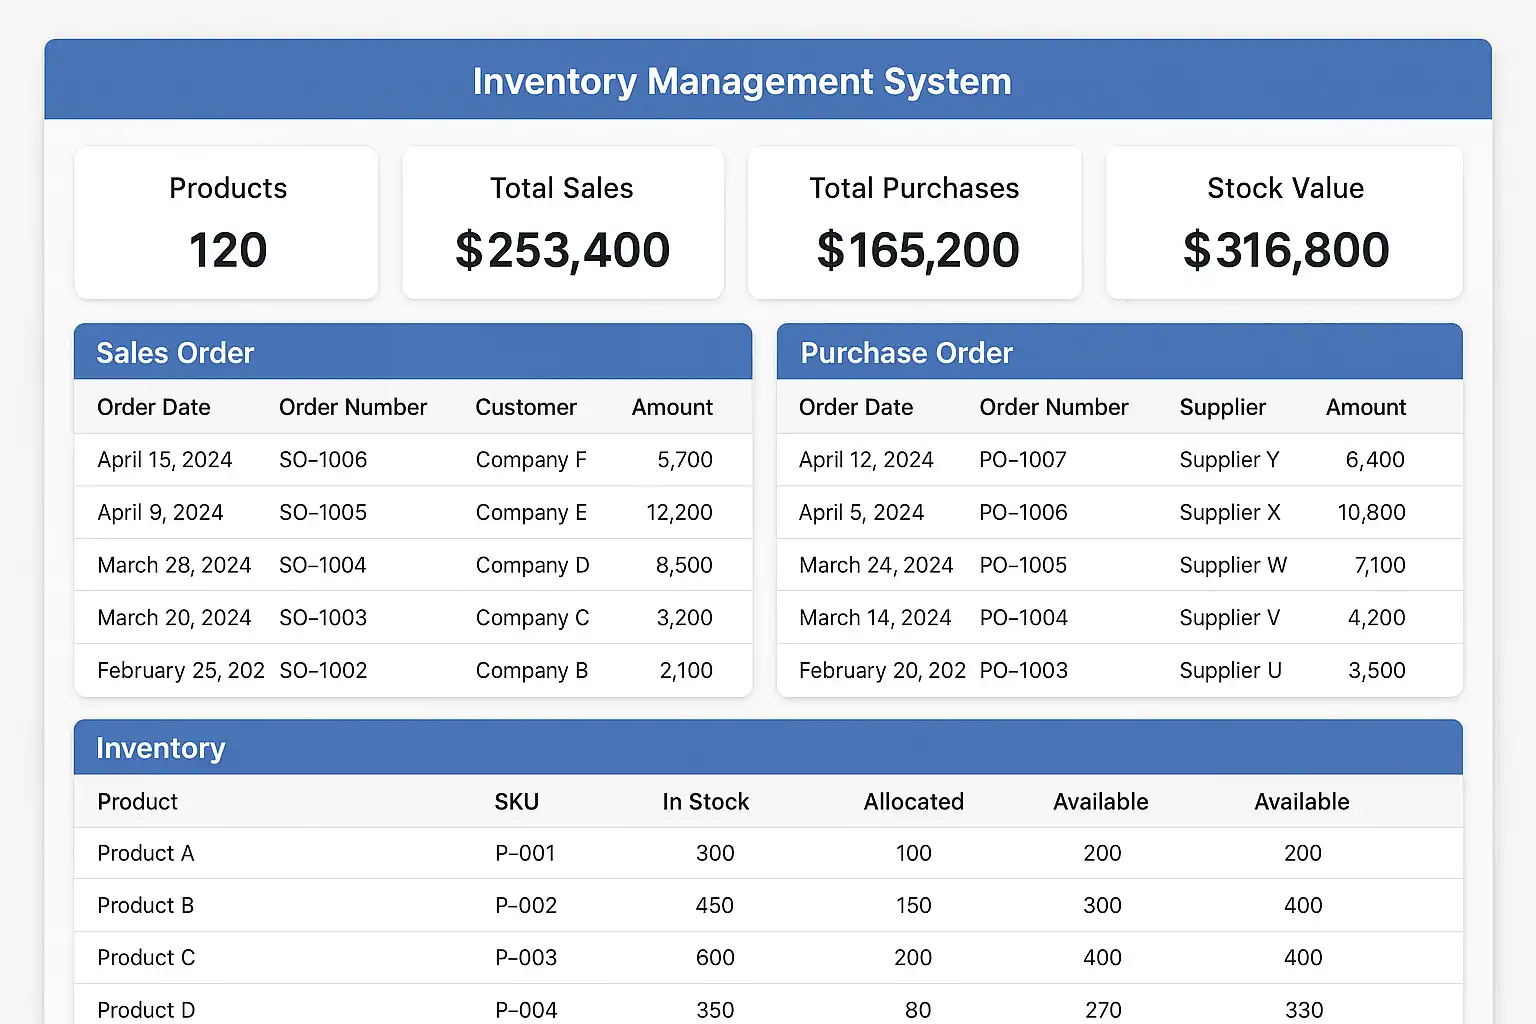Click the Products summary card showing 120
Viewport: 1536px width, 1024px height.
227,223
